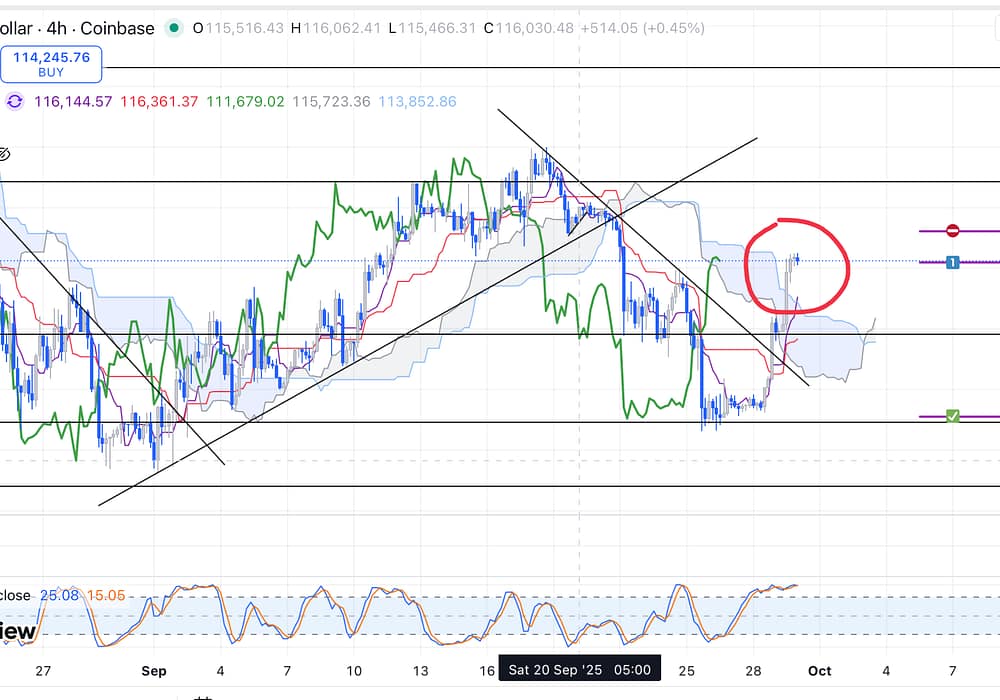This screenshot has height=700, width=1000.
Task: Click the red hand-drawn circle annotation
Action: (847, 265)
